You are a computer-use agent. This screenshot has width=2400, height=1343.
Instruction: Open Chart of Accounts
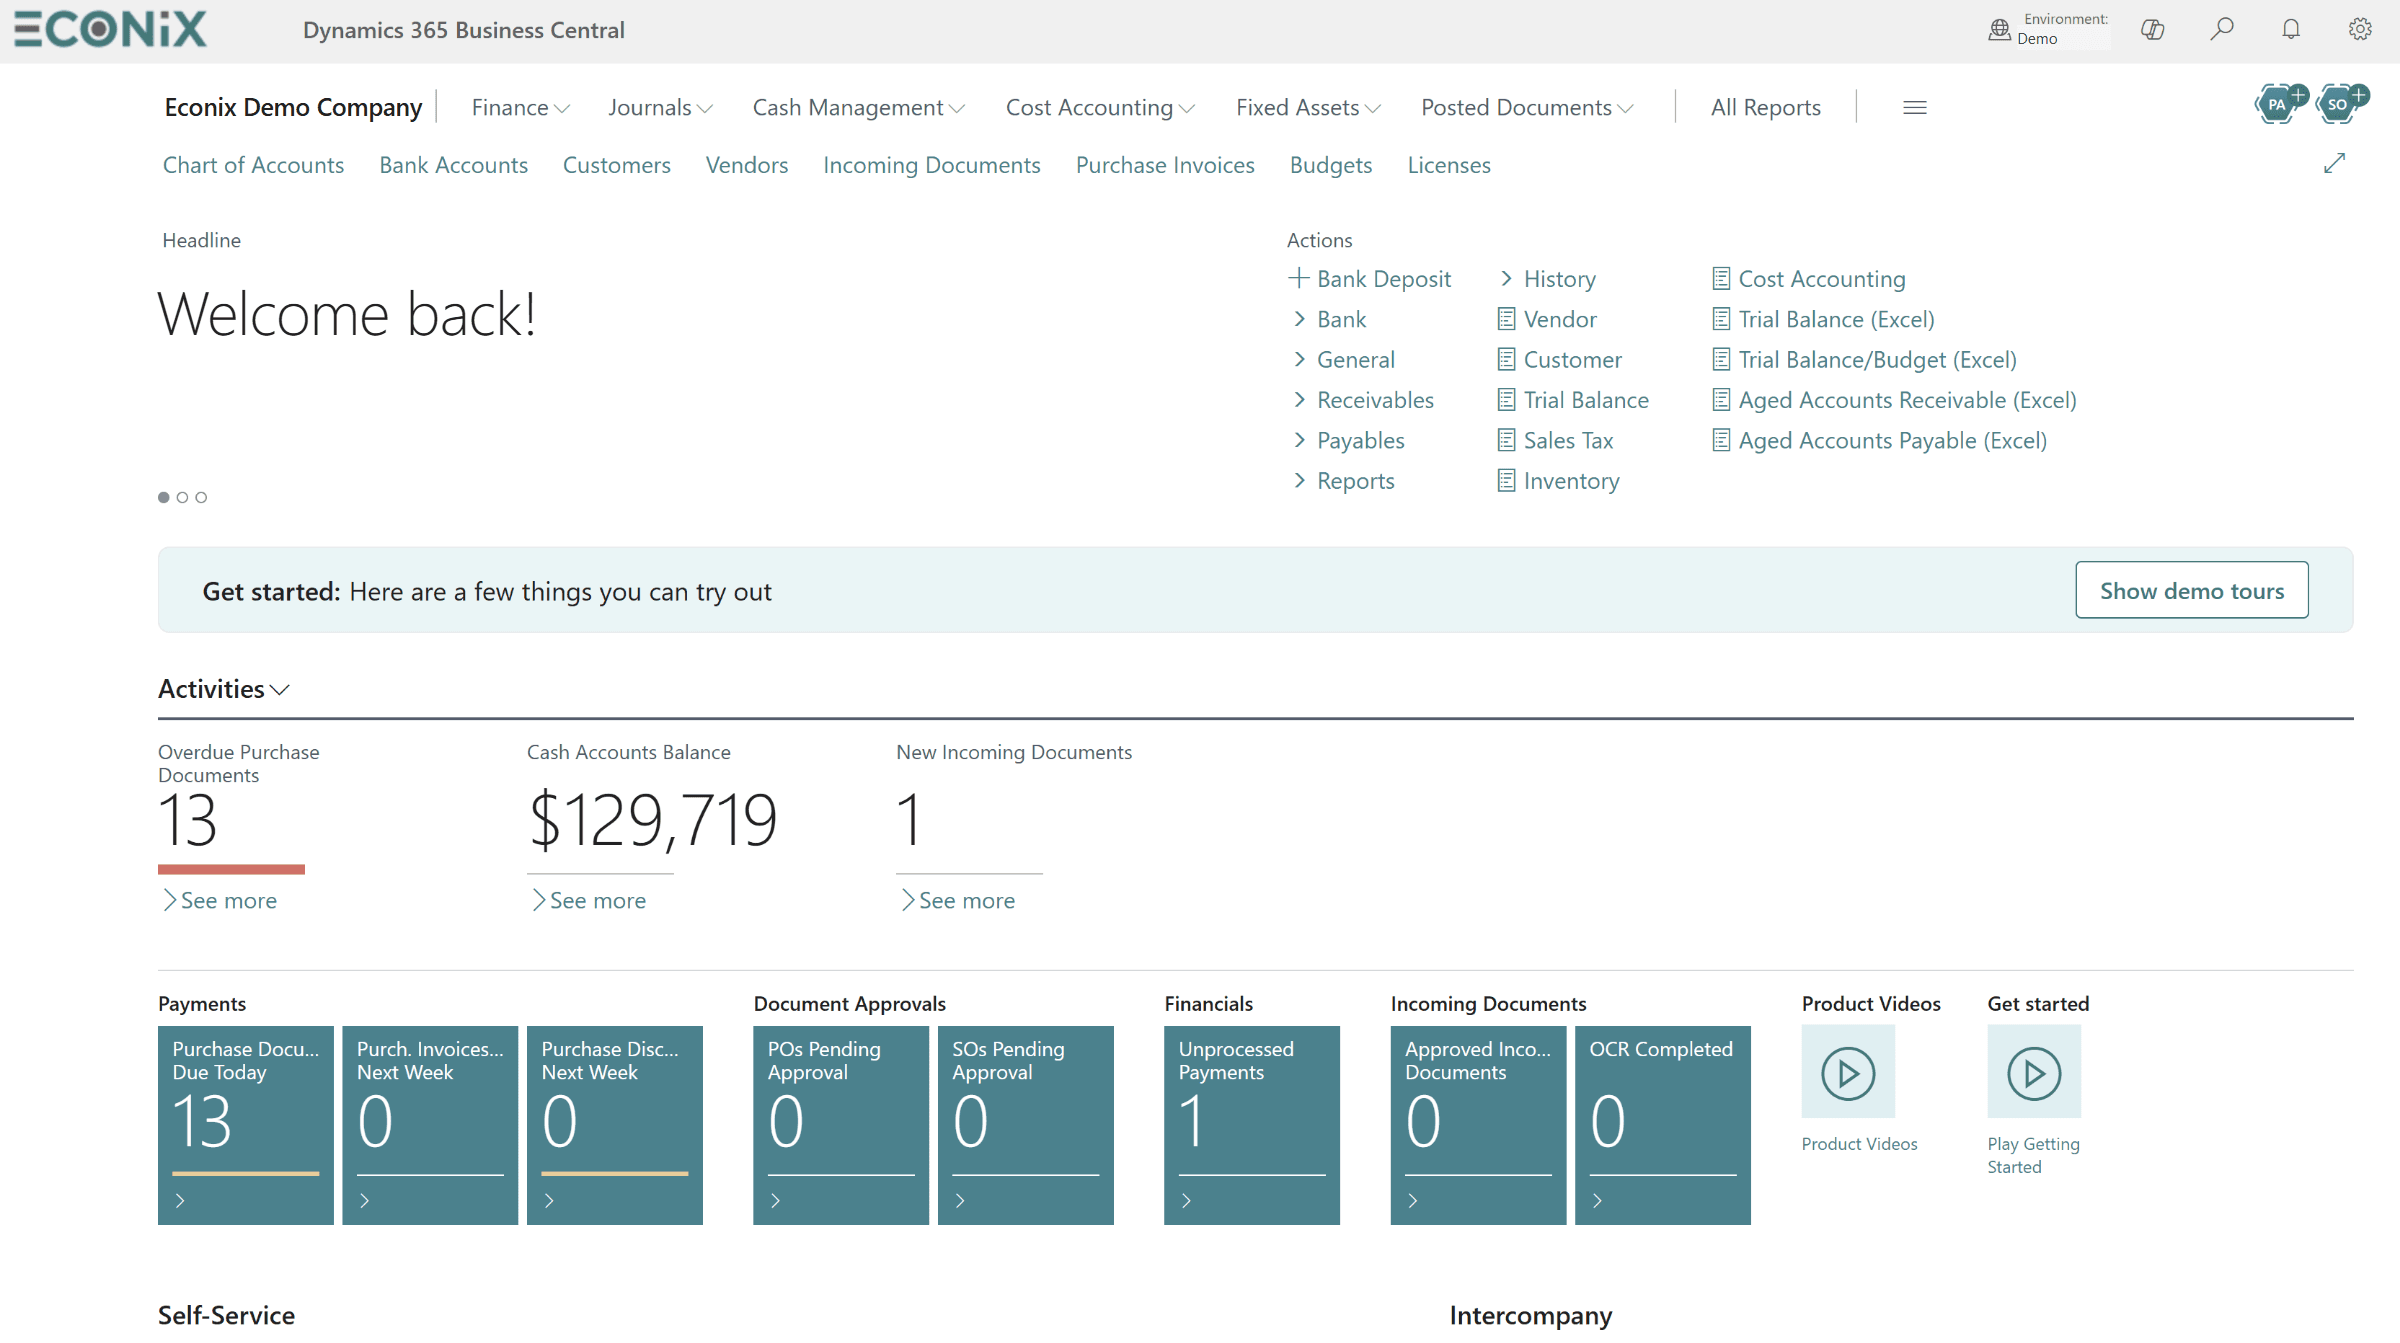[253, 165]
